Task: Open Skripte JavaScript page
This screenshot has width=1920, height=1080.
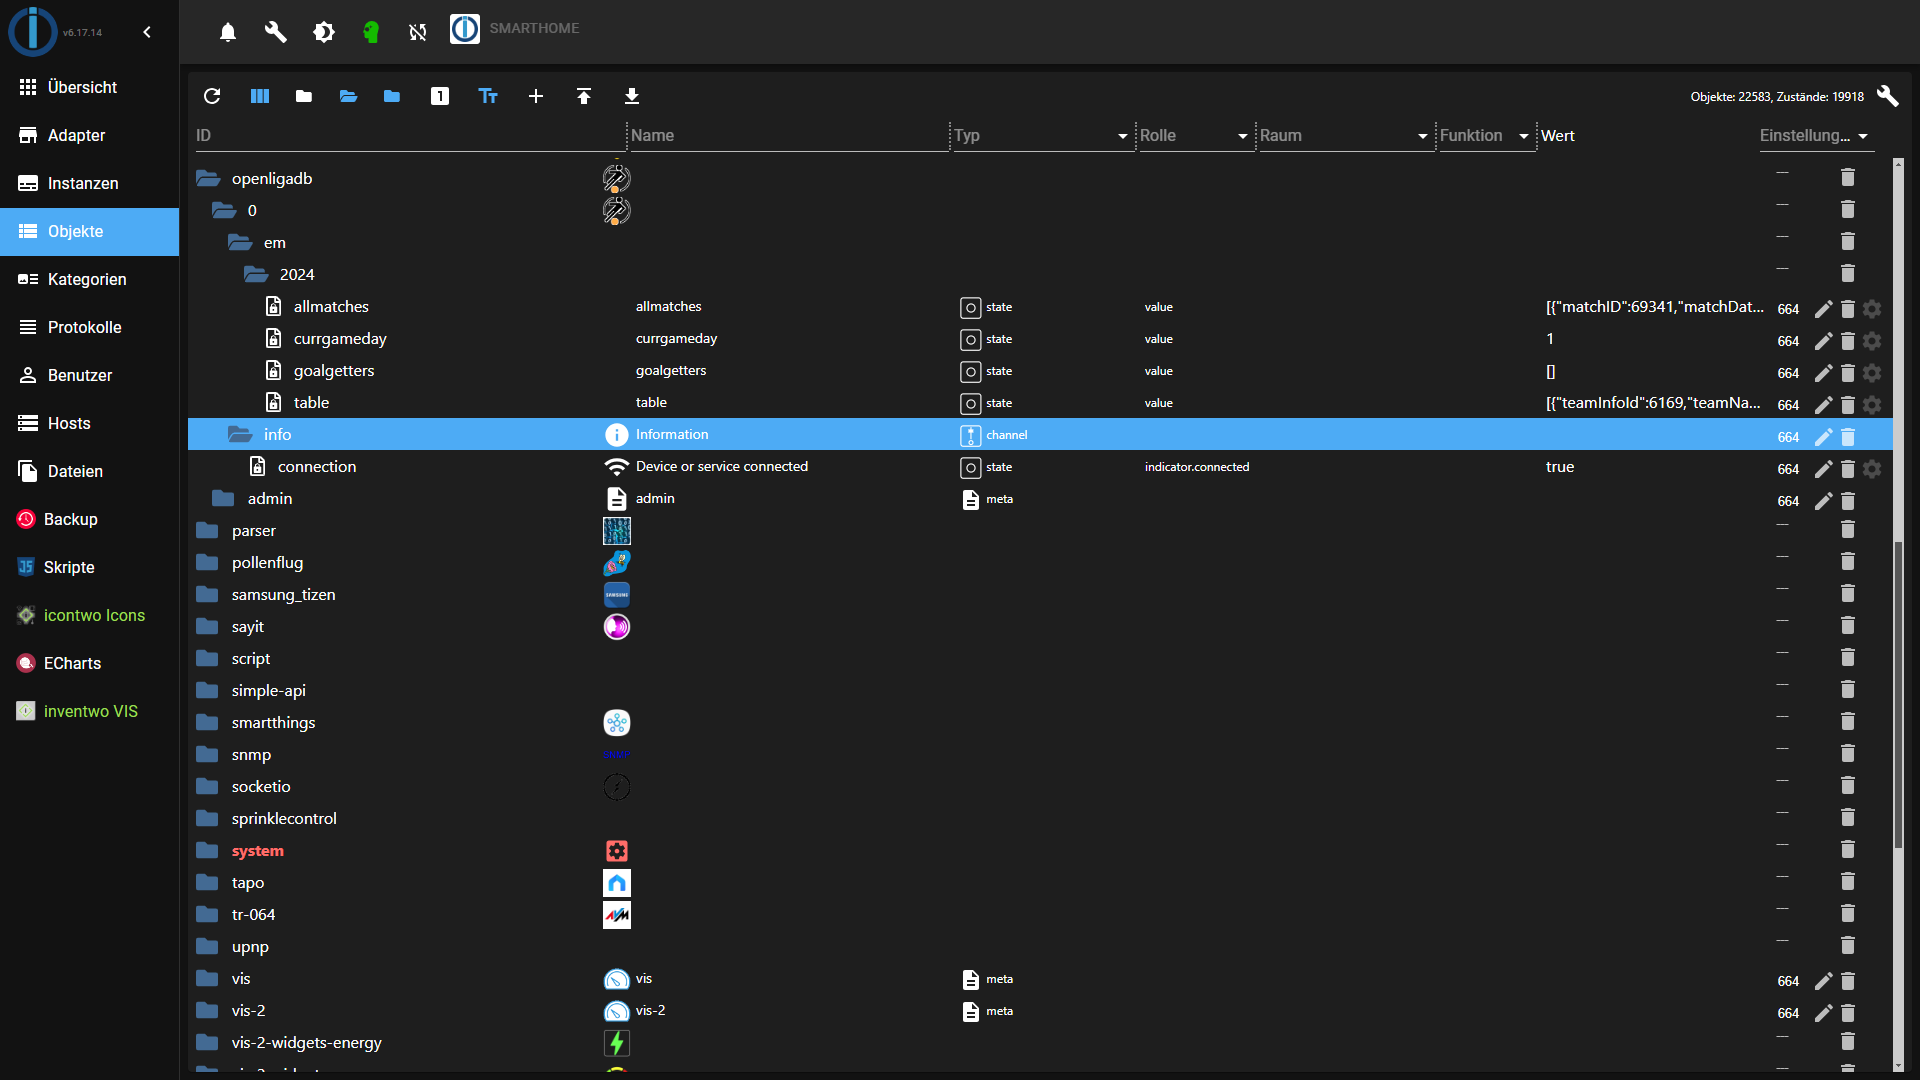Action: 89,567
